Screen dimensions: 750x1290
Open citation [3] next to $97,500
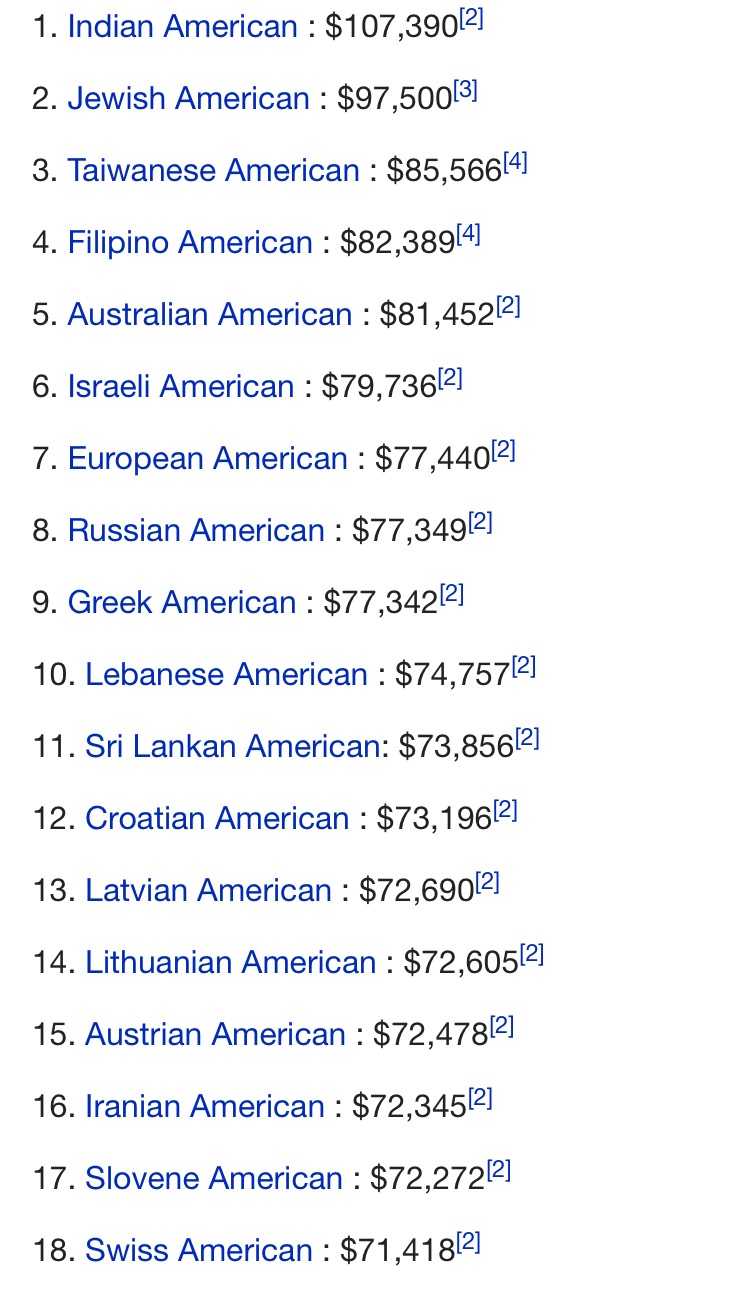[465, 92]
